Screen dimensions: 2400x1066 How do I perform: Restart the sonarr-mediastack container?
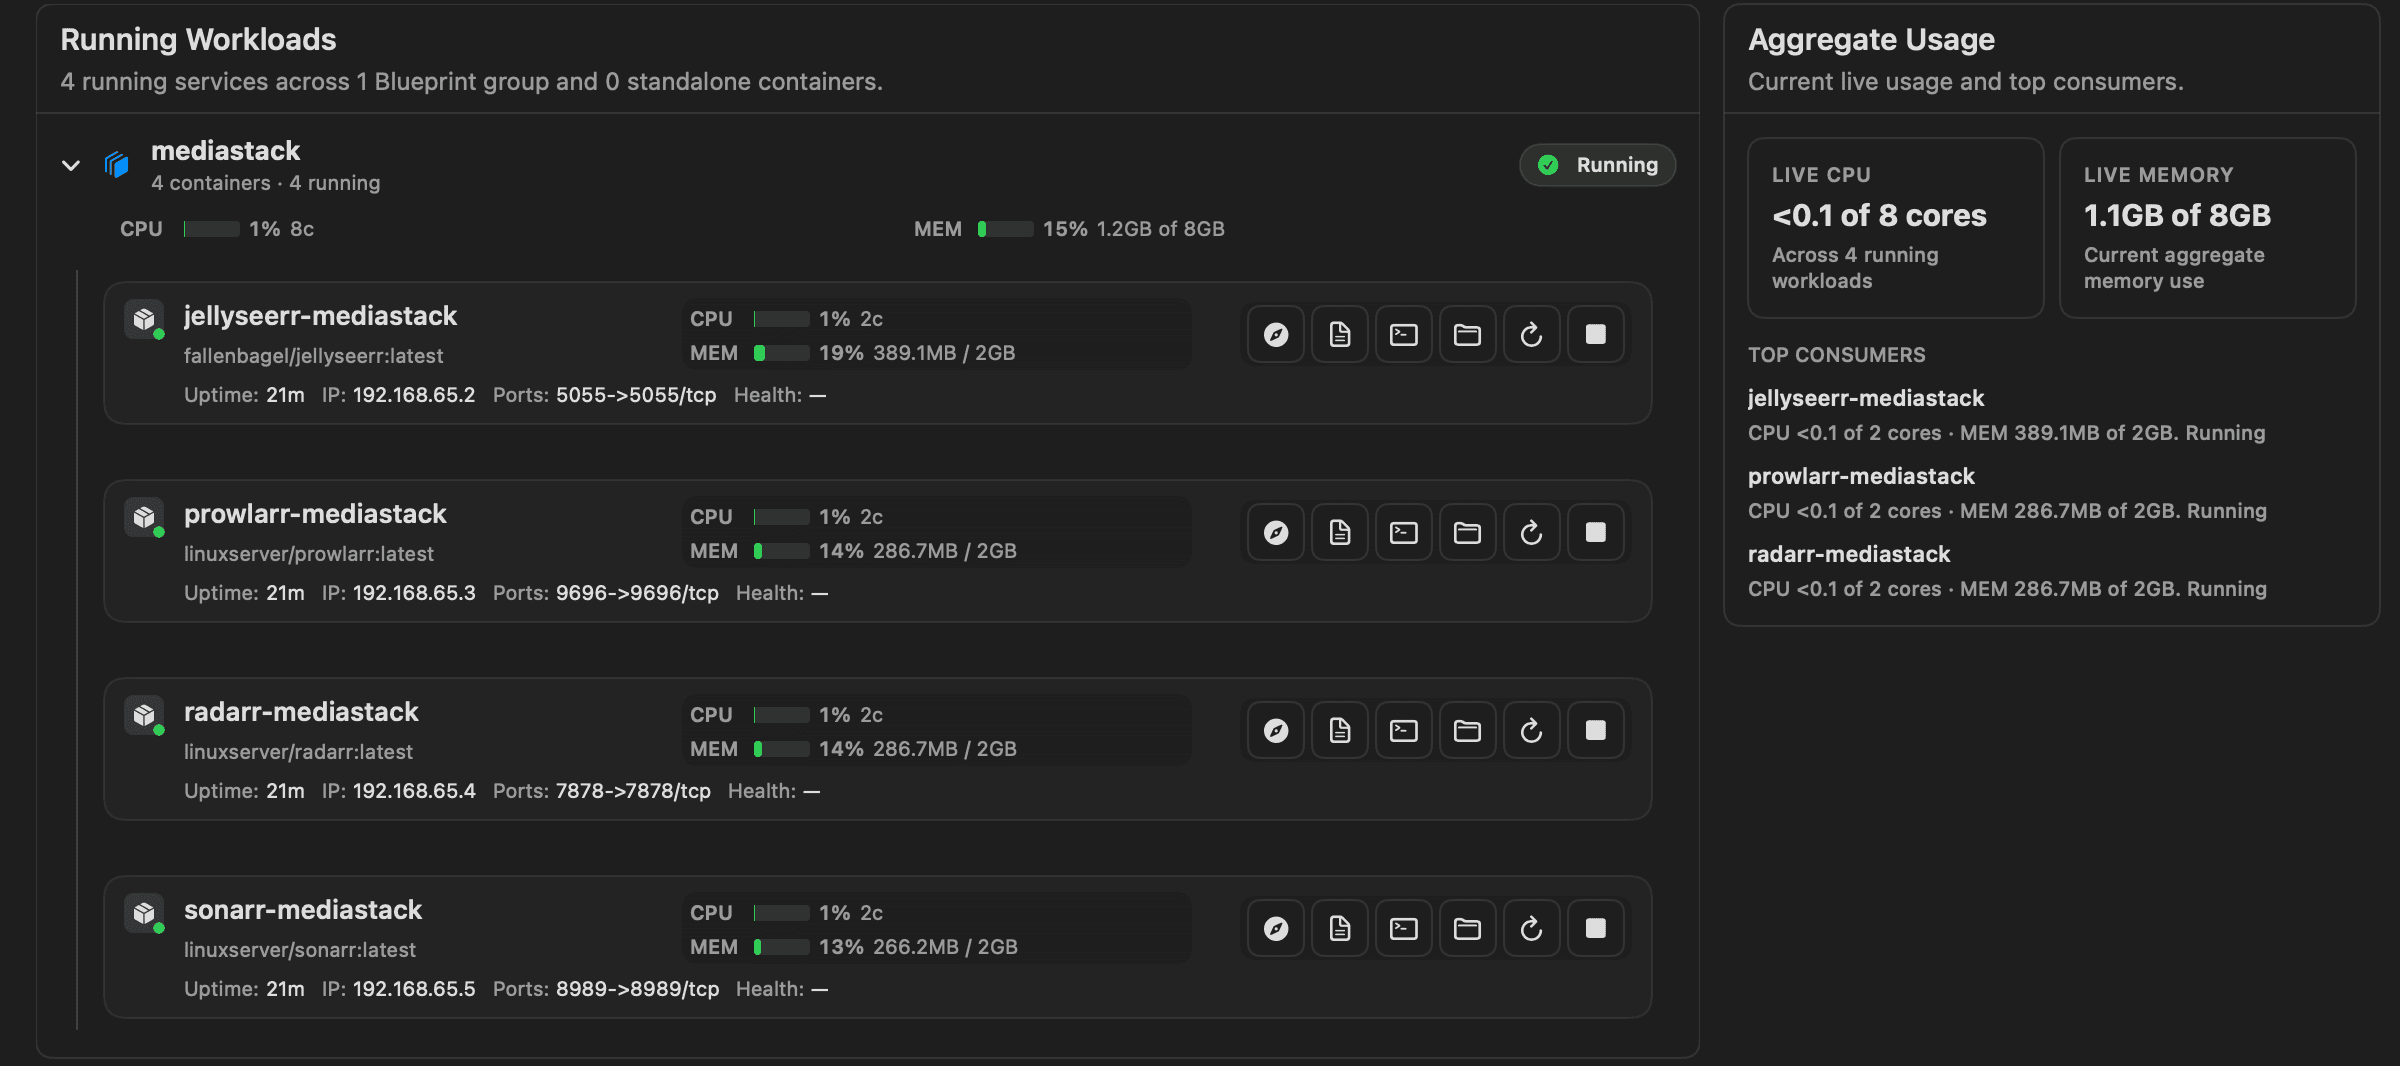click(x=1532, y=928)
